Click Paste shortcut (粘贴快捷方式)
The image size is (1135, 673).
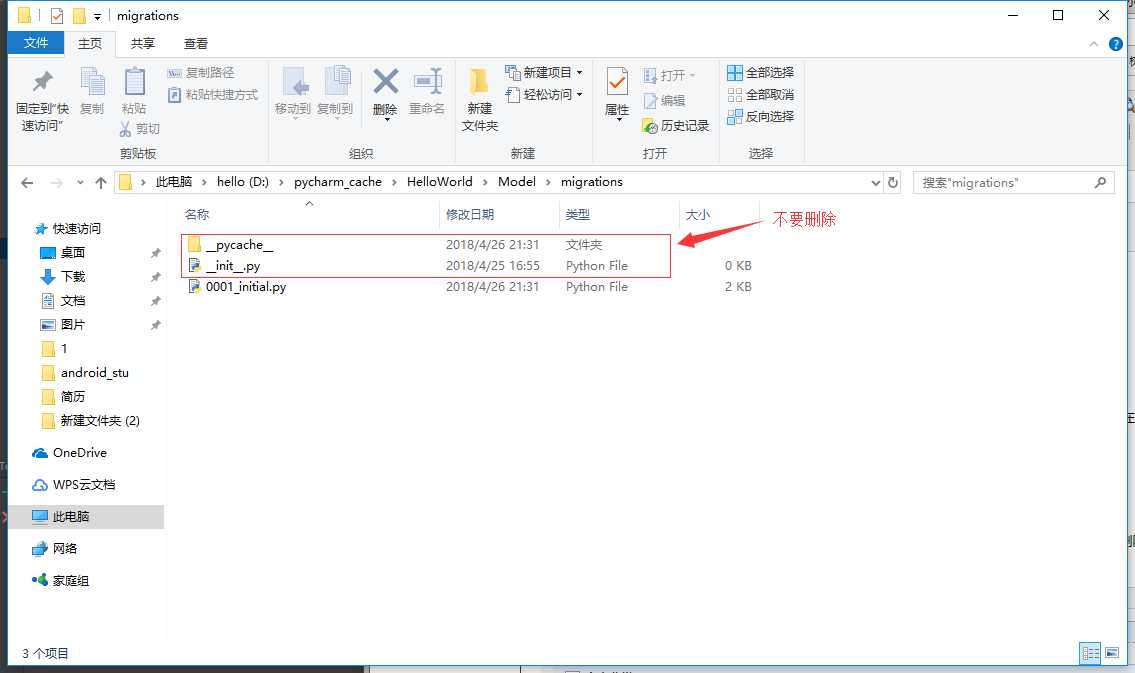(x=213, y=95)
